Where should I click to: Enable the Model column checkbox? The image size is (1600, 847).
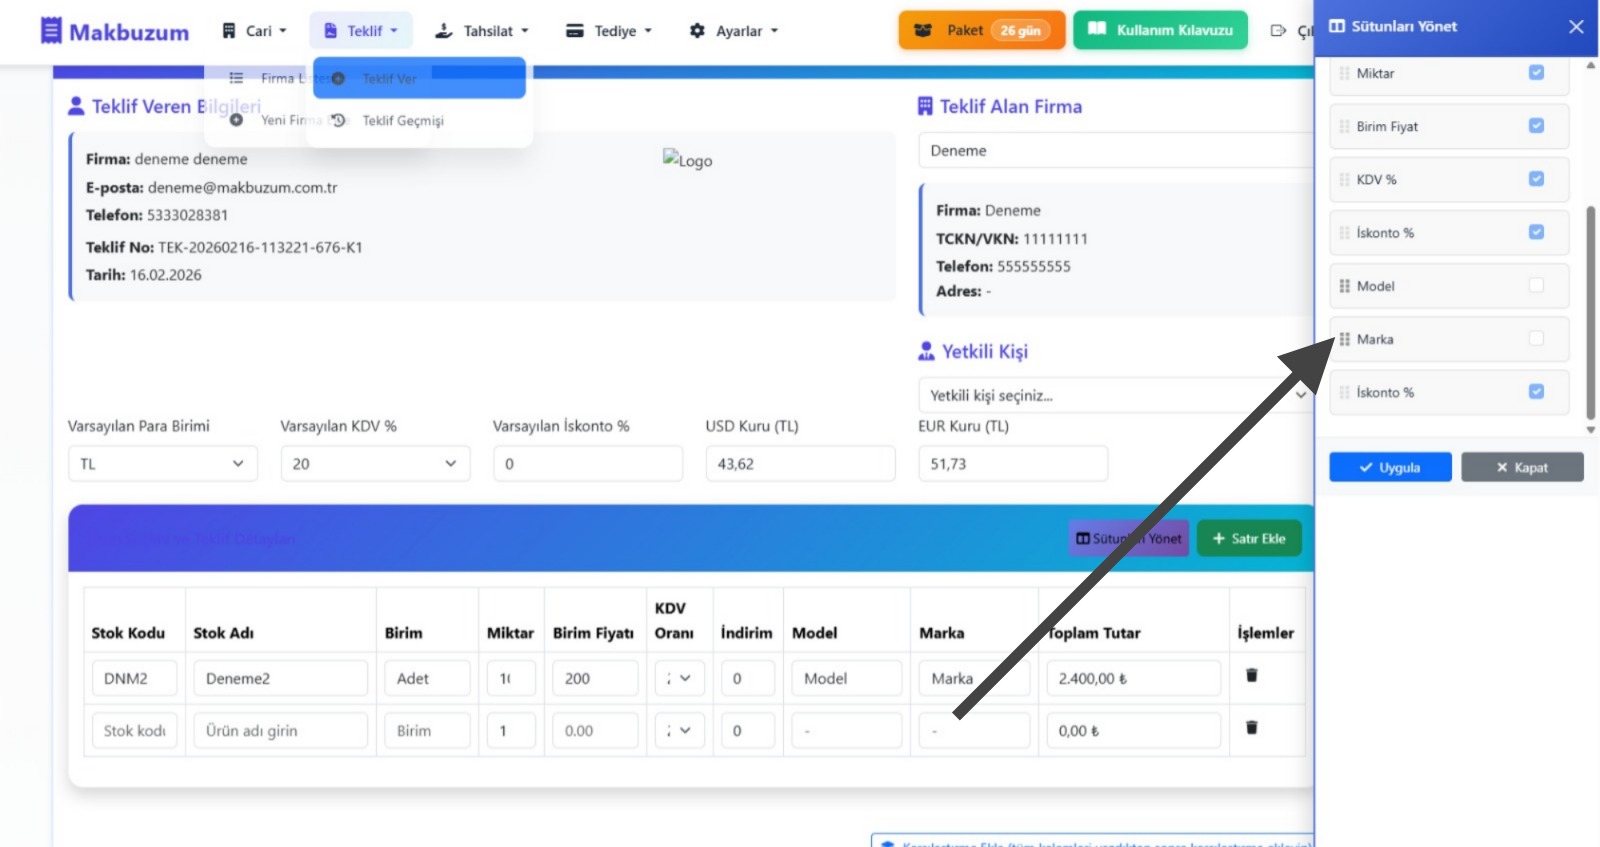pyautogui.click(x=1536, y=286)
